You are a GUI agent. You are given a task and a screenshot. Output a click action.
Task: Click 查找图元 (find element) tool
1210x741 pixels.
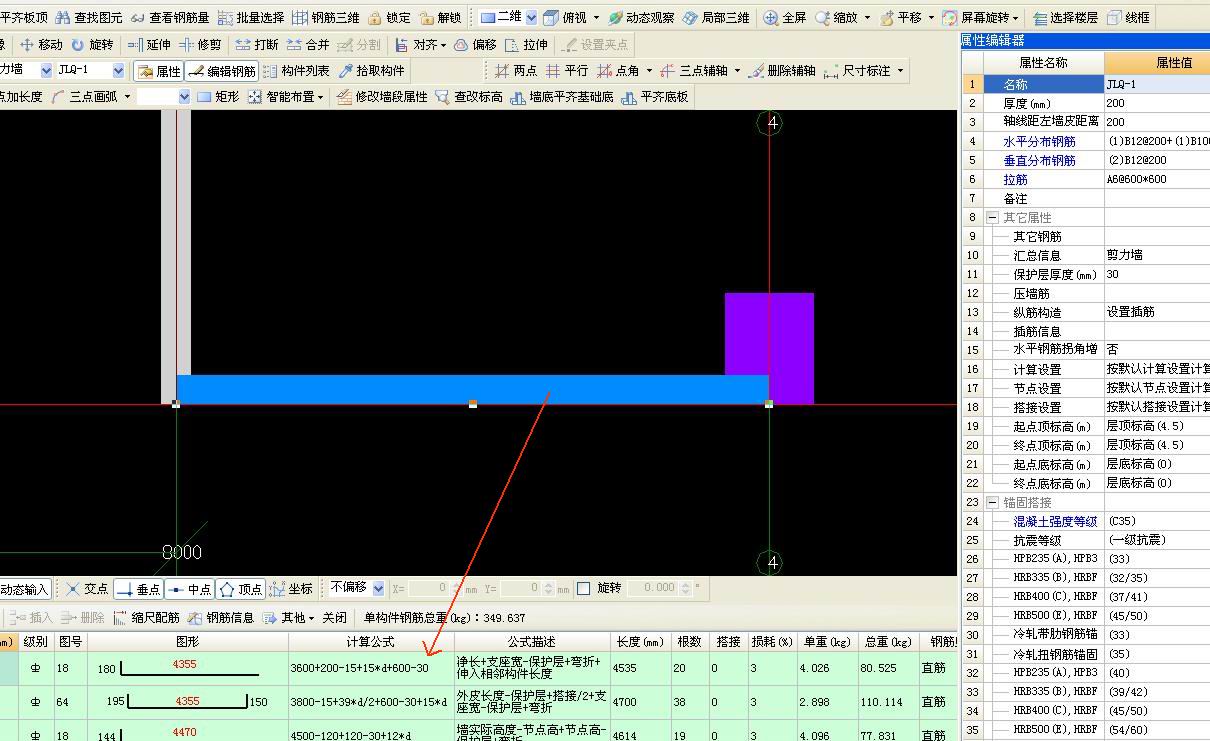coord(90,18)
